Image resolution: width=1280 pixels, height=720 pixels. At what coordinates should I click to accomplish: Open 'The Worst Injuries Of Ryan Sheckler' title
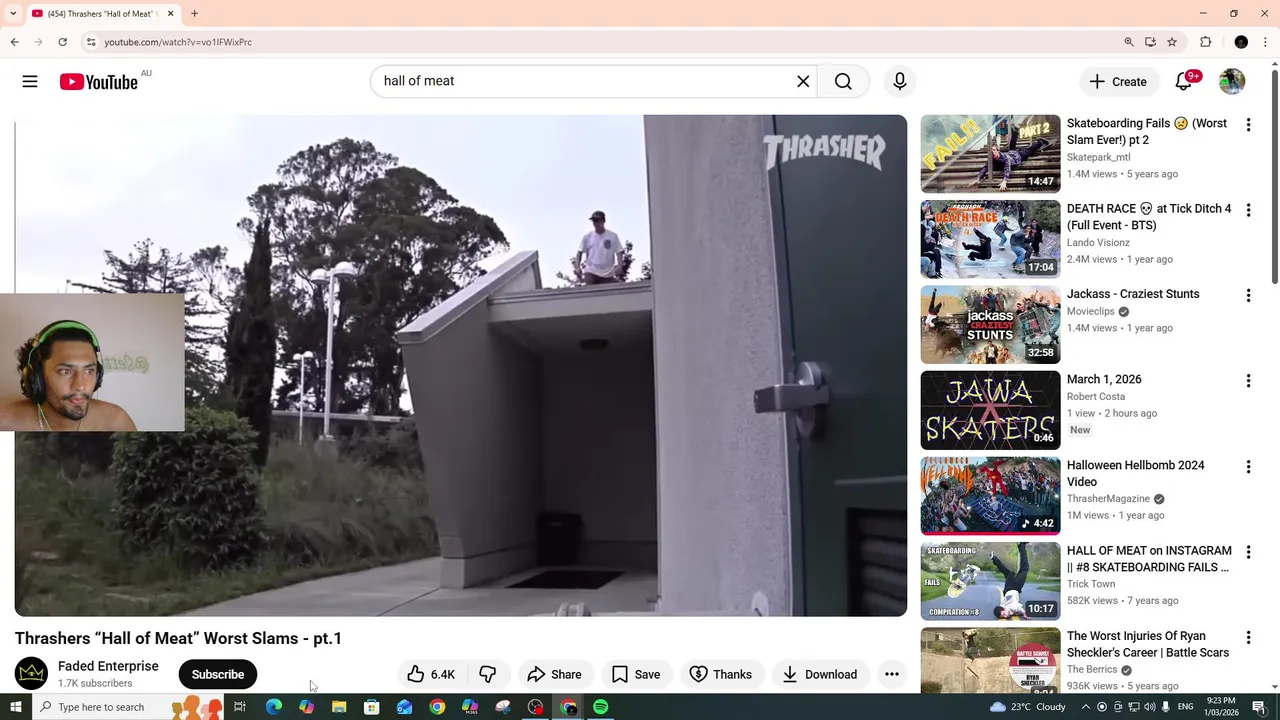(1148, 644)
